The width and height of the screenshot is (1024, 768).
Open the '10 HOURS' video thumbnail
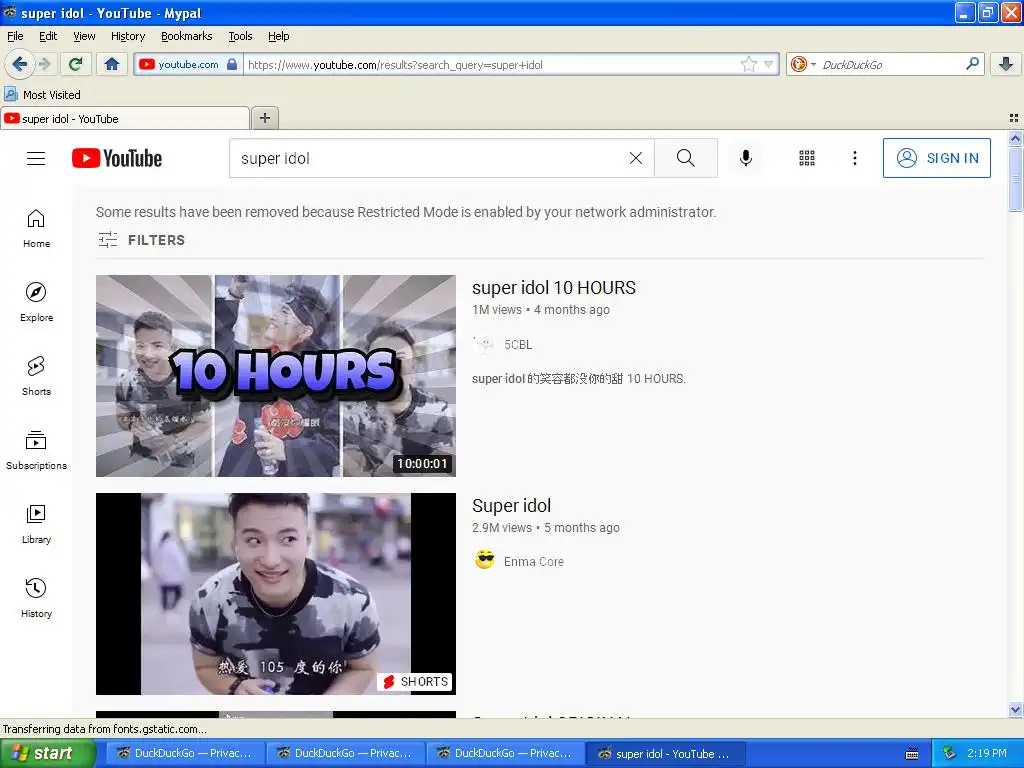click(276, 376)
